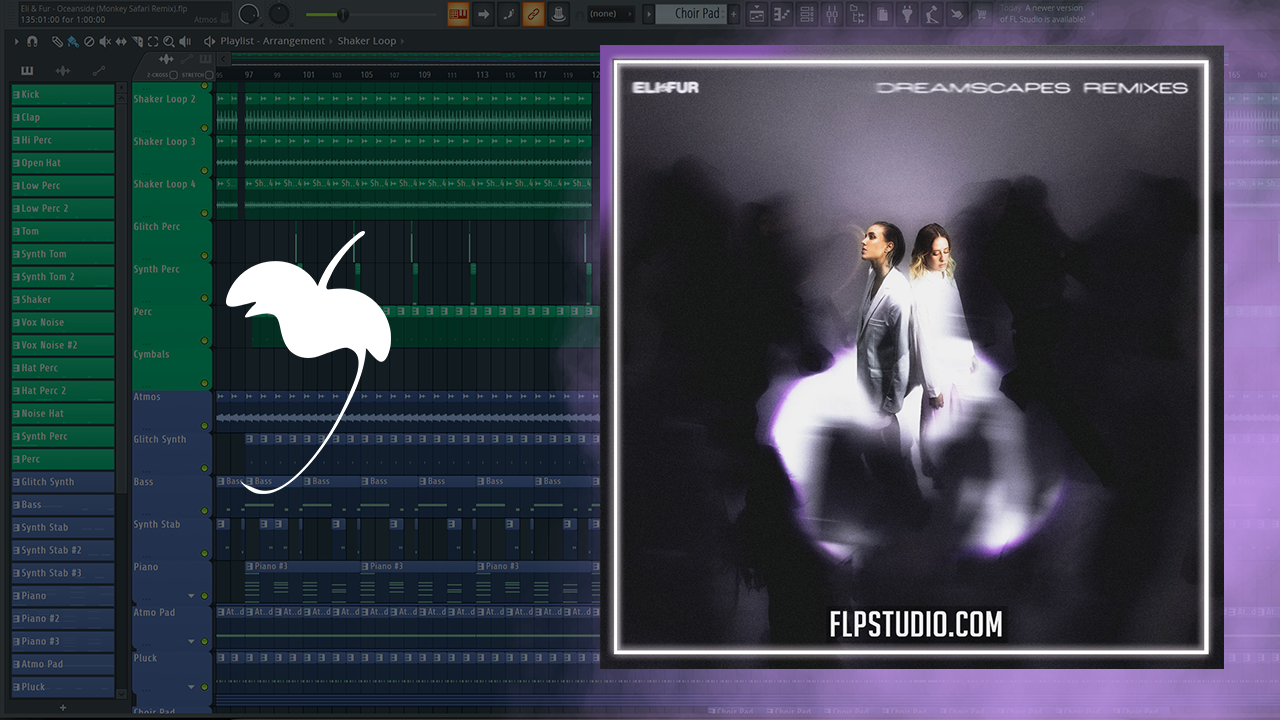Select the Zoom magnifier tool
The image size is (1280, 720).
click(x=169, y=41)
